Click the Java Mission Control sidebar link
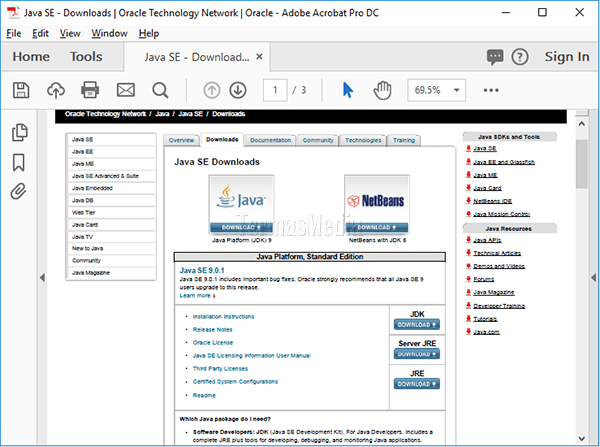 502,214
